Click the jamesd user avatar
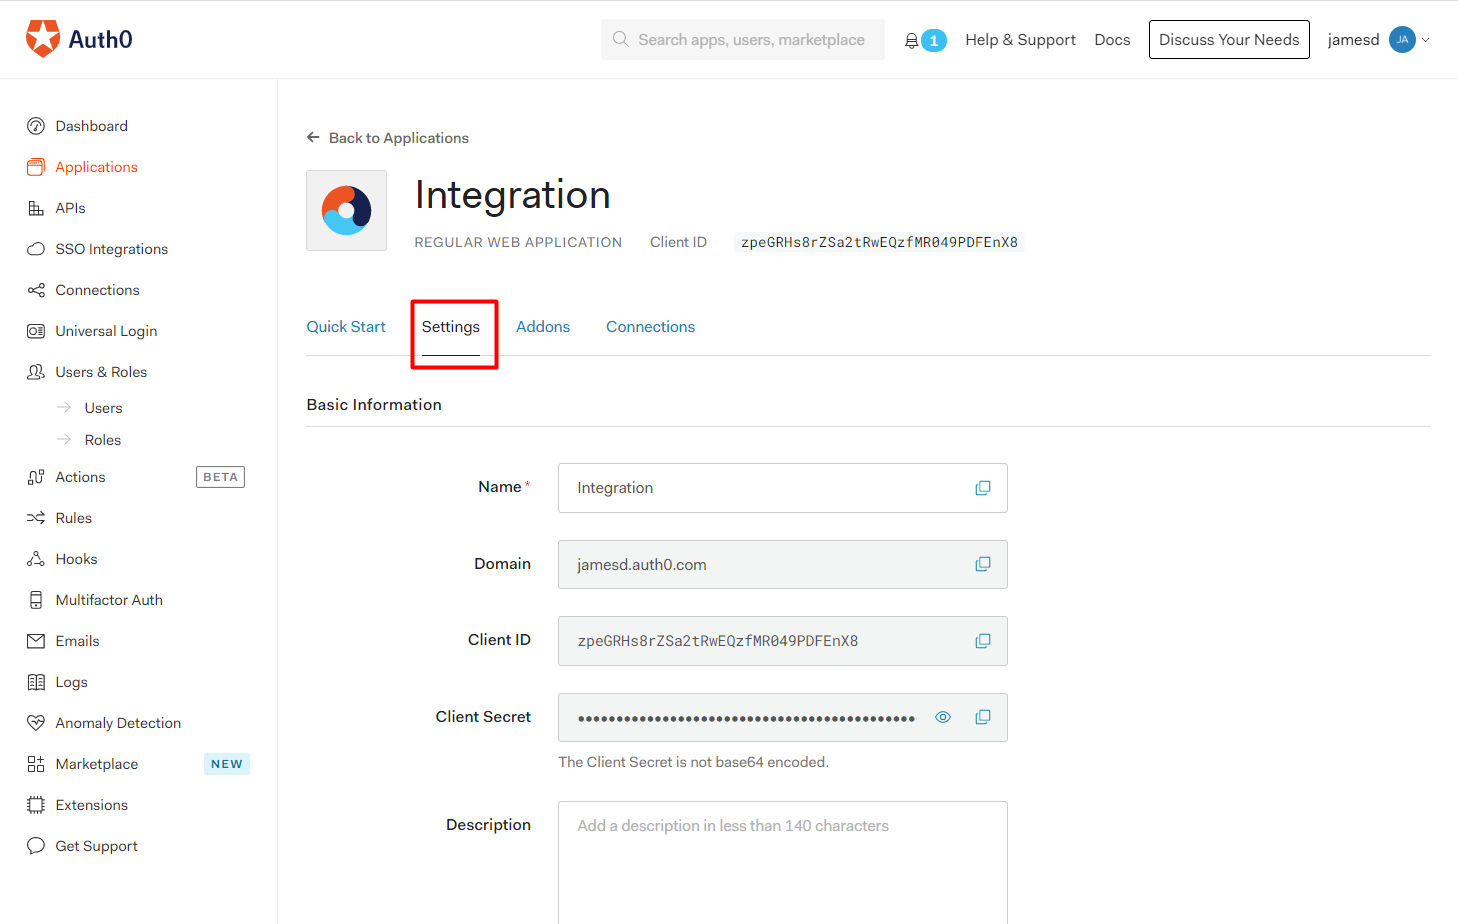 [x=1402, y=40]
